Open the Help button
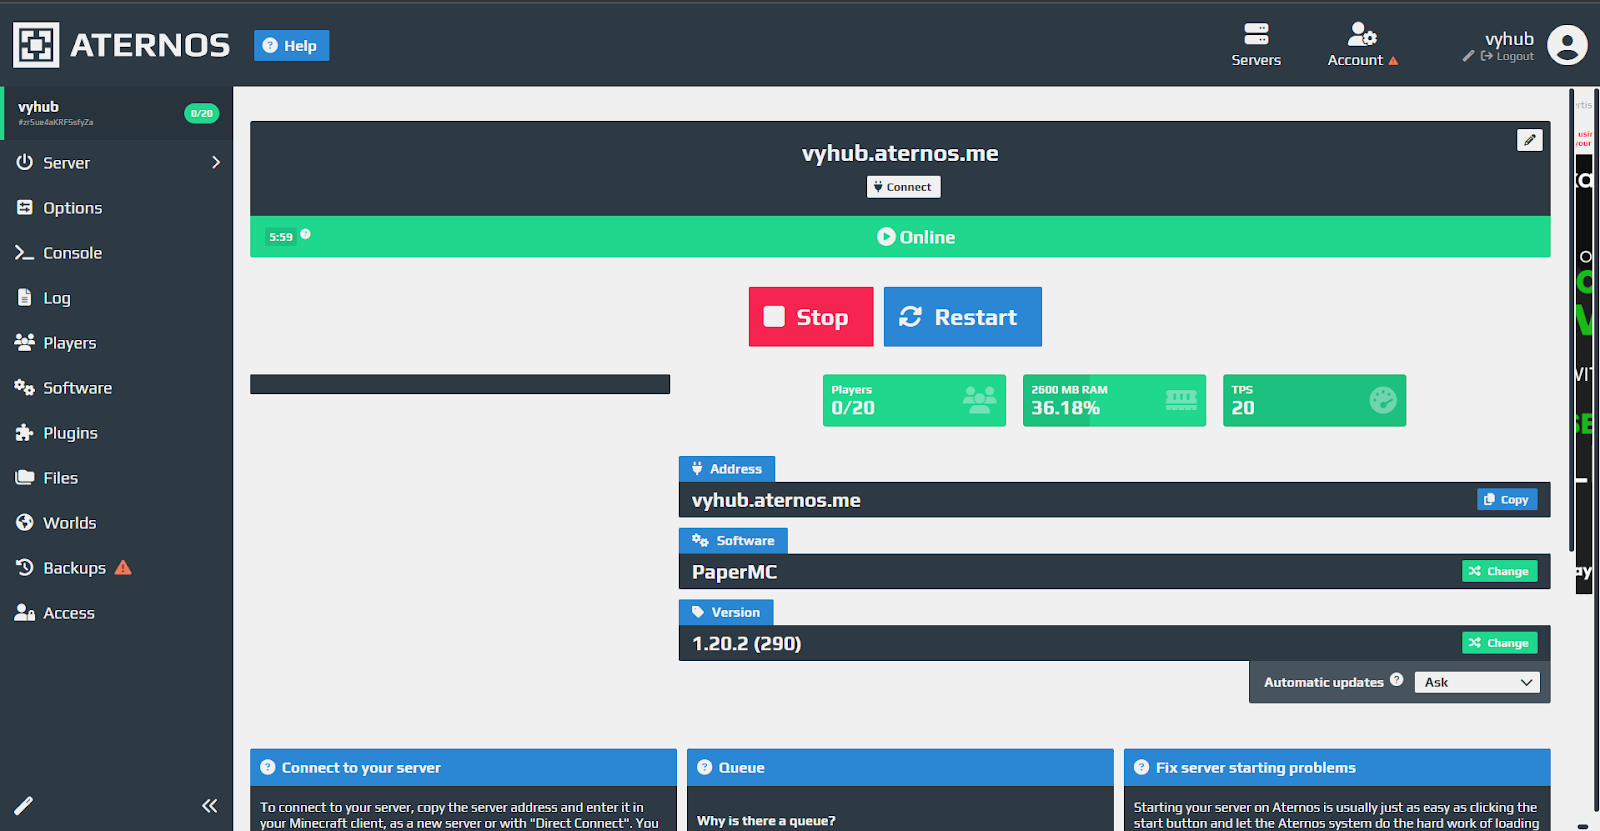 291,45
